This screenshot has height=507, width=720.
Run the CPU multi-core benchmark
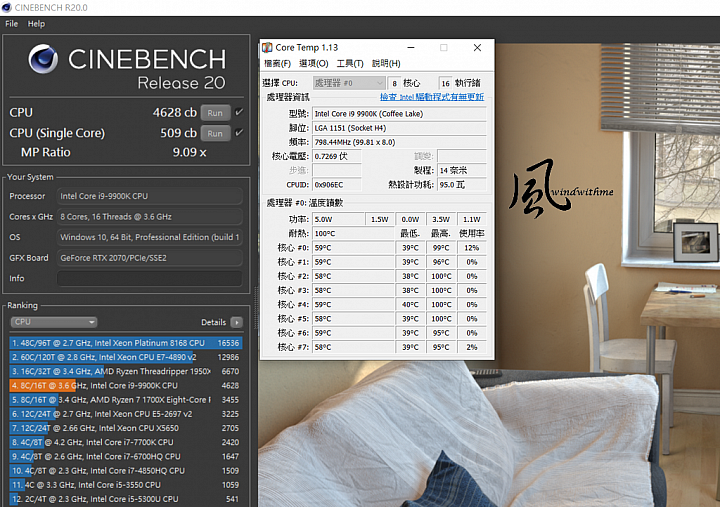[215, 113]
